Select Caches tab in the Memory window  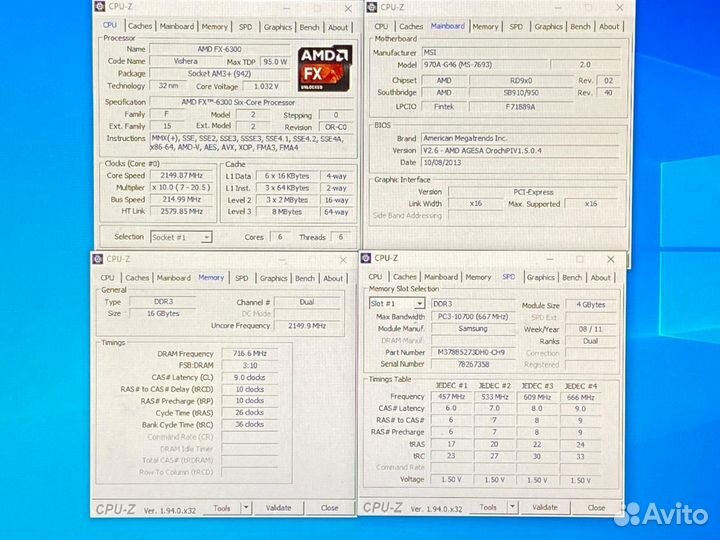(137, 278)
